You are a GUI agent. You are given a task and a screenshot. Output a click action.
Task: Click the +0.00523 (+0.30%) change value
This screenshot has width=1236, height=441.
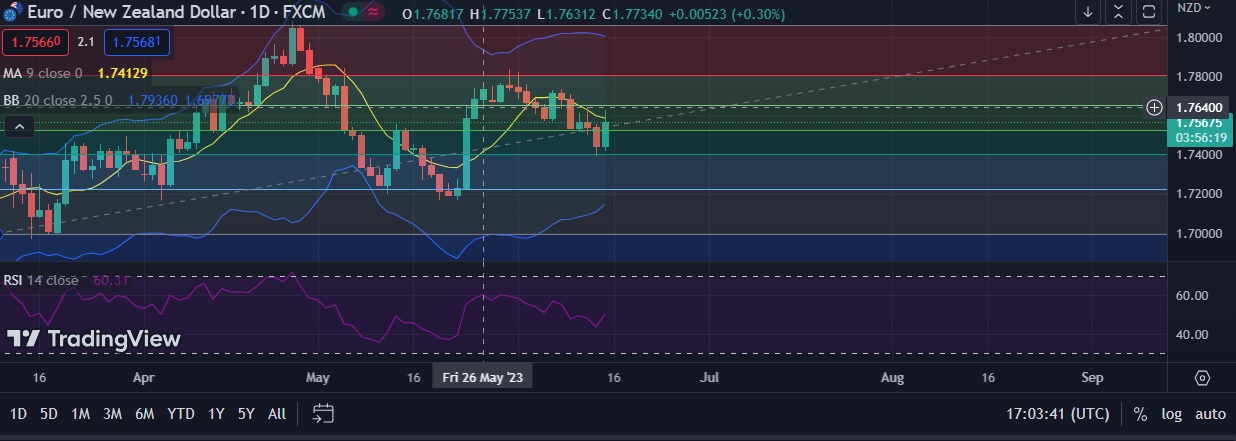728,14
